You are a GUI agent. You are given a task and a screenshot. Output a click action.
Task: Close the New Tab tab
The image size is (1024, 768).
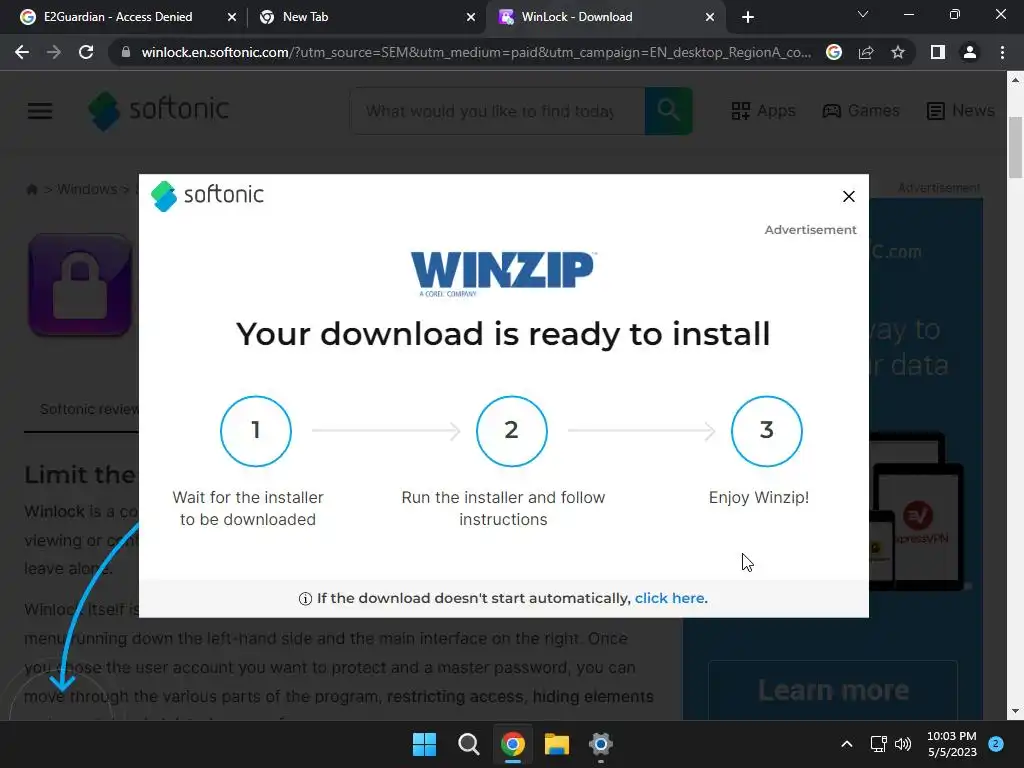(471, 17)
